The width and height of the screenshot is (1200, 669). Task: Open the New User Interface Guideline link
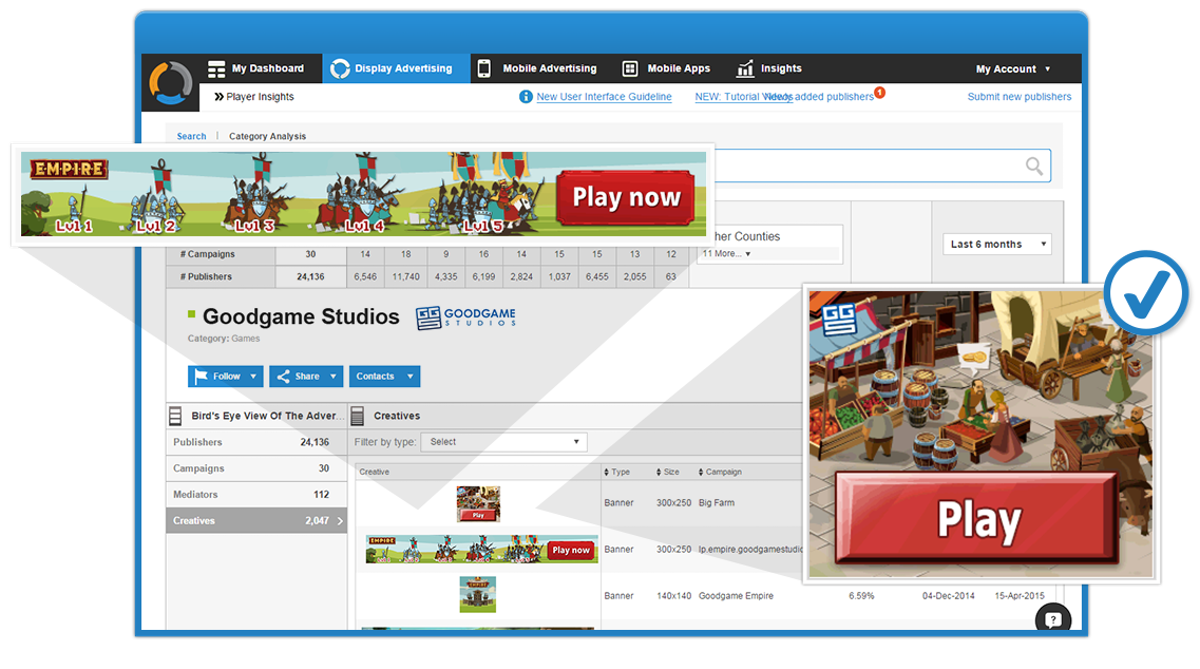point(604,97)
